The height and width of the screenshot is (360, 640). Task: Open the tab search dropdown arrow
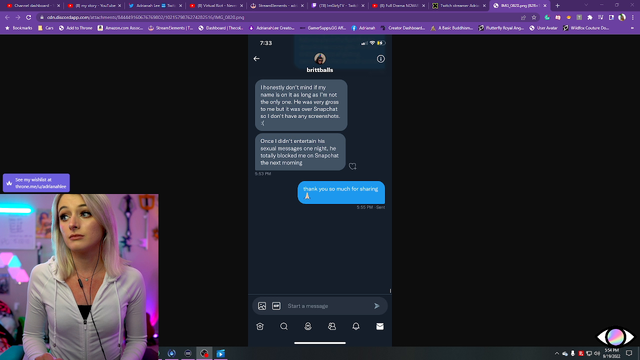click(x=586, y=5)
